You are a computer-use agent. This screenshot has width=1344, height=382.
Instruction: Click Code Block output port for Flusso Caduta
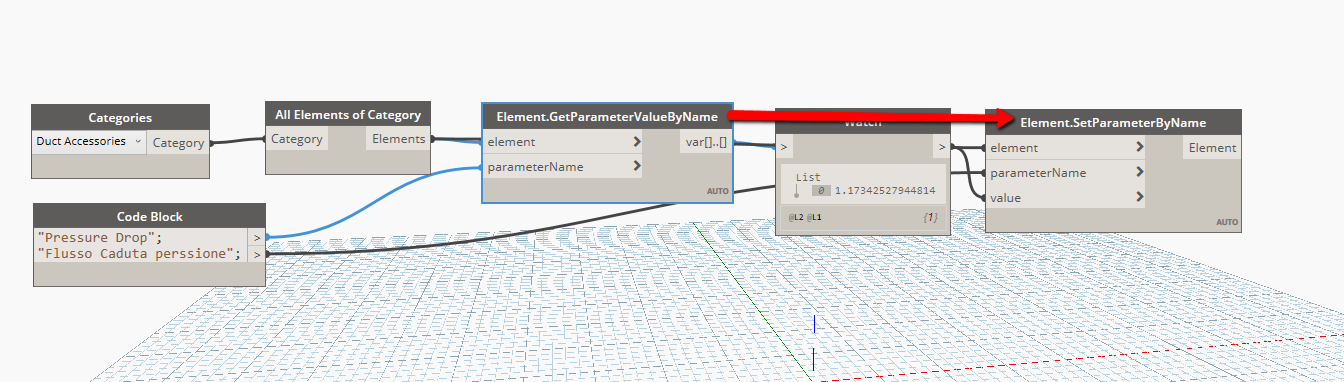257,254
